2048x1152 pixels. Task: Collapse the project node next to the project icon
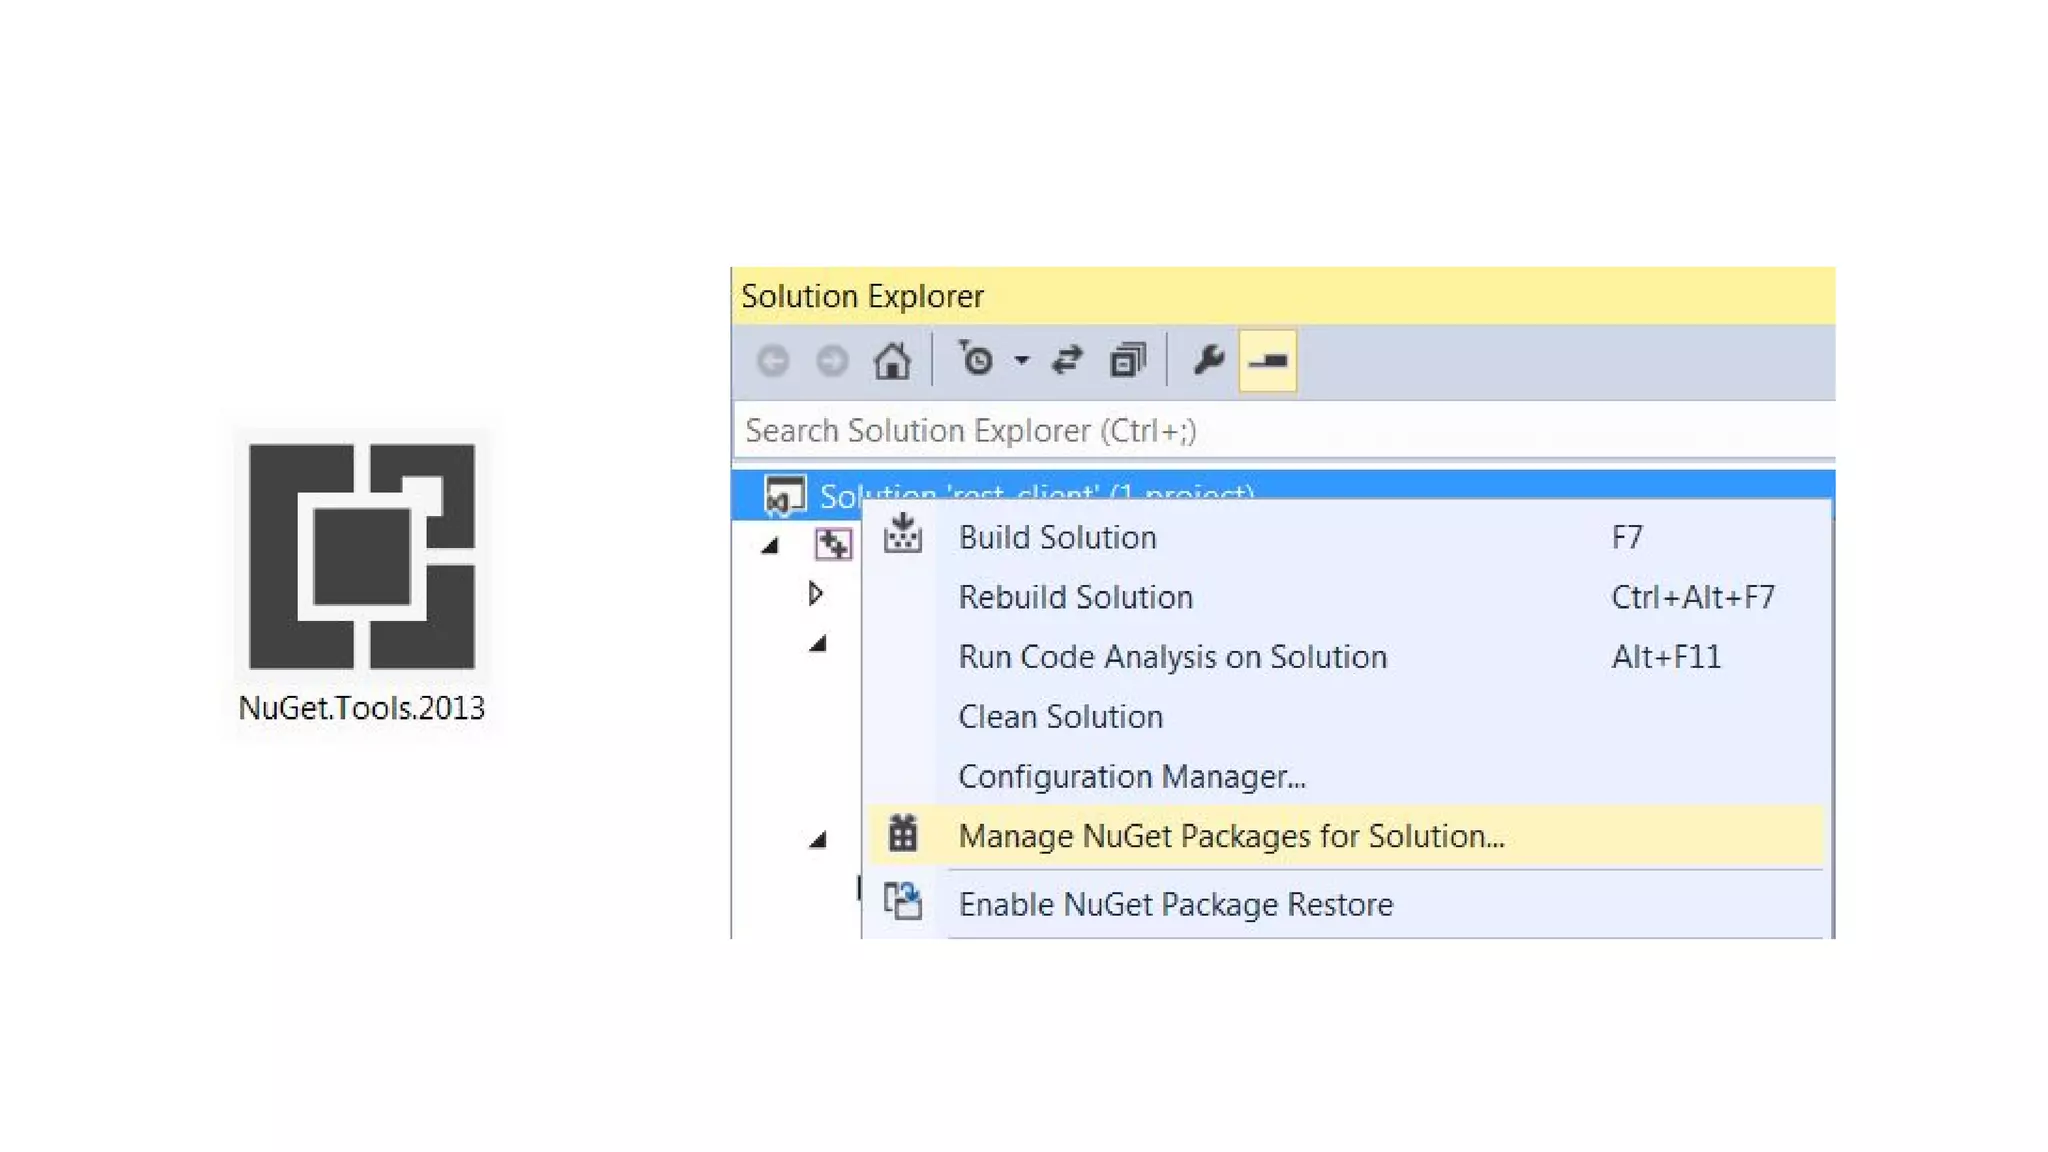click(770, 546)
